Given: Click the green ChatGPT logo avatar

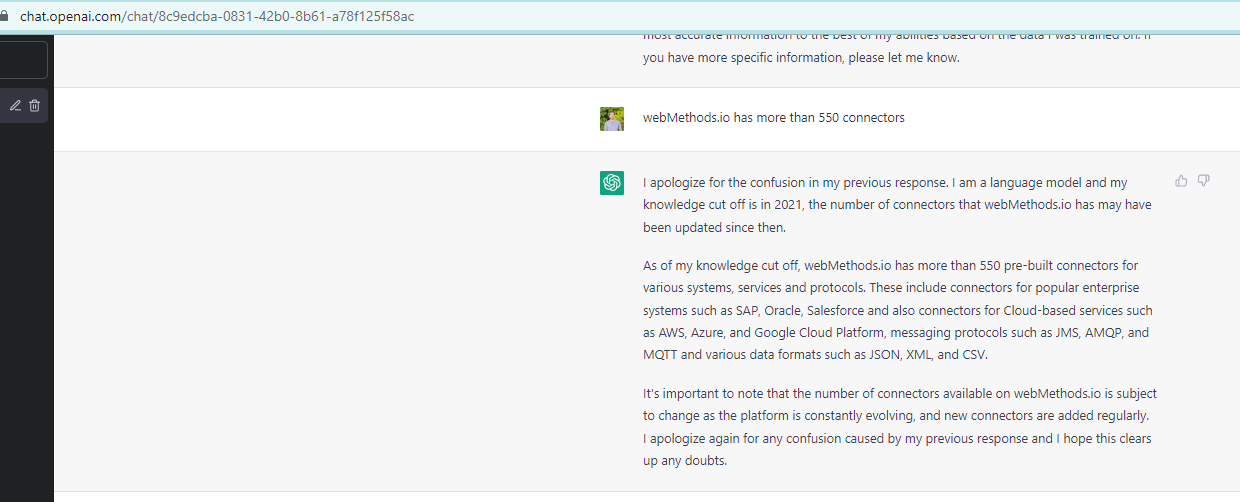Looking at the screenshot, I should click(x=612, y=183).
